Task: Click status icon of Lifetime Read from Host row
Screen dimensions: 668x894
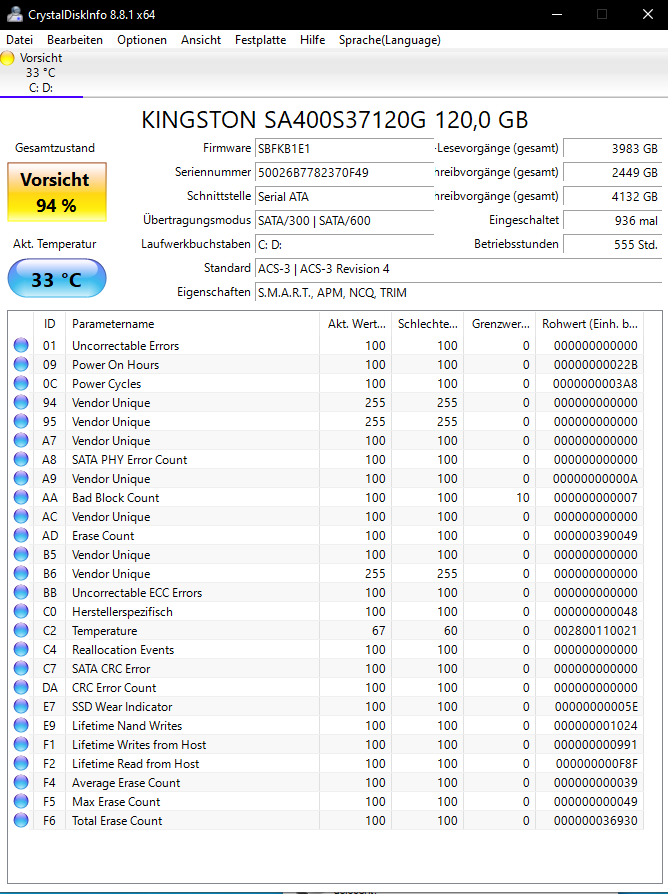Action: 21,763
